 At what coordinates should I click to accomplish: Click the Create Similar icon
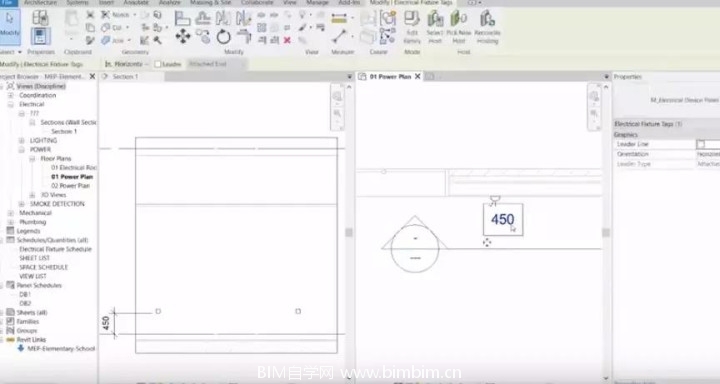388,18
